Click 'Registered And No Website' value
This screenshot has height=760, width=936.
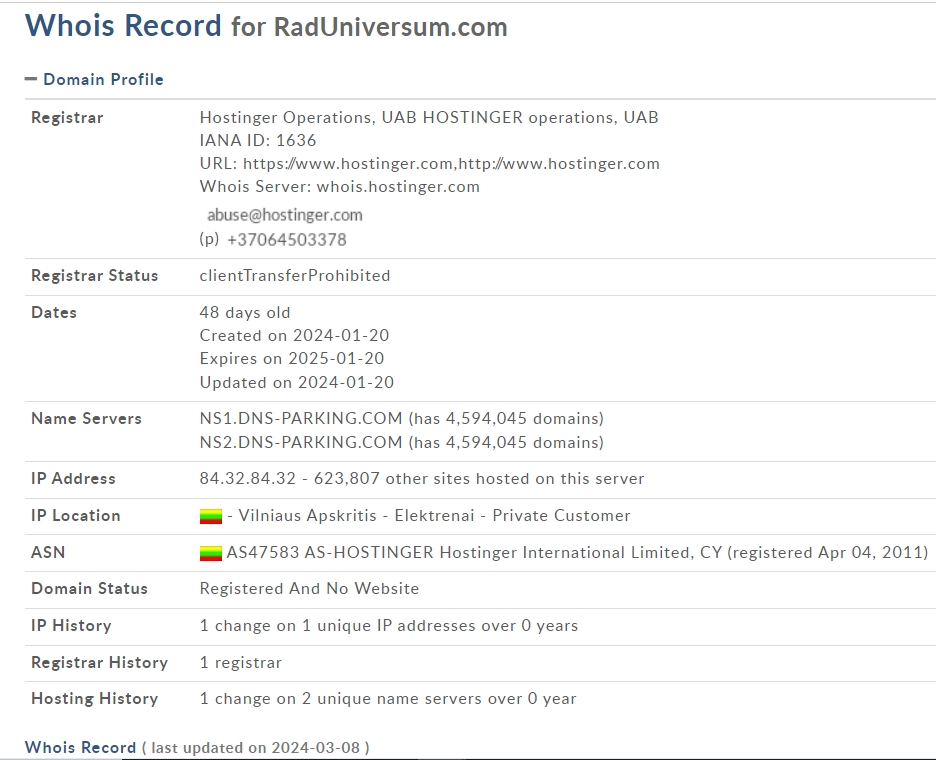309,589
